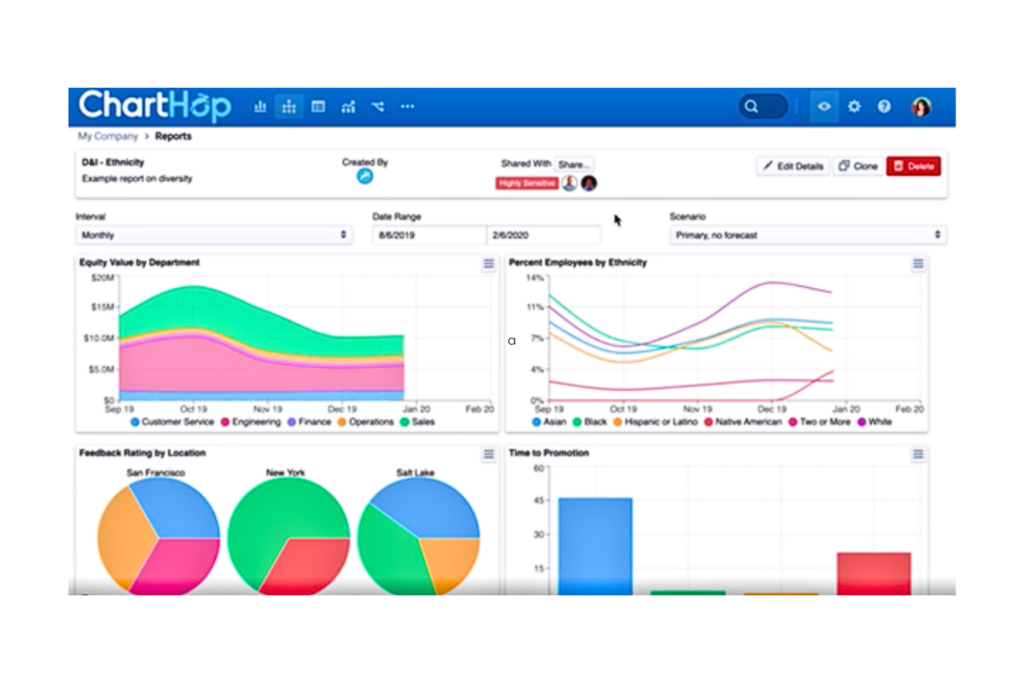
Task: Click the Highly Sensitive red badge
Action: (x=524, y=183)
